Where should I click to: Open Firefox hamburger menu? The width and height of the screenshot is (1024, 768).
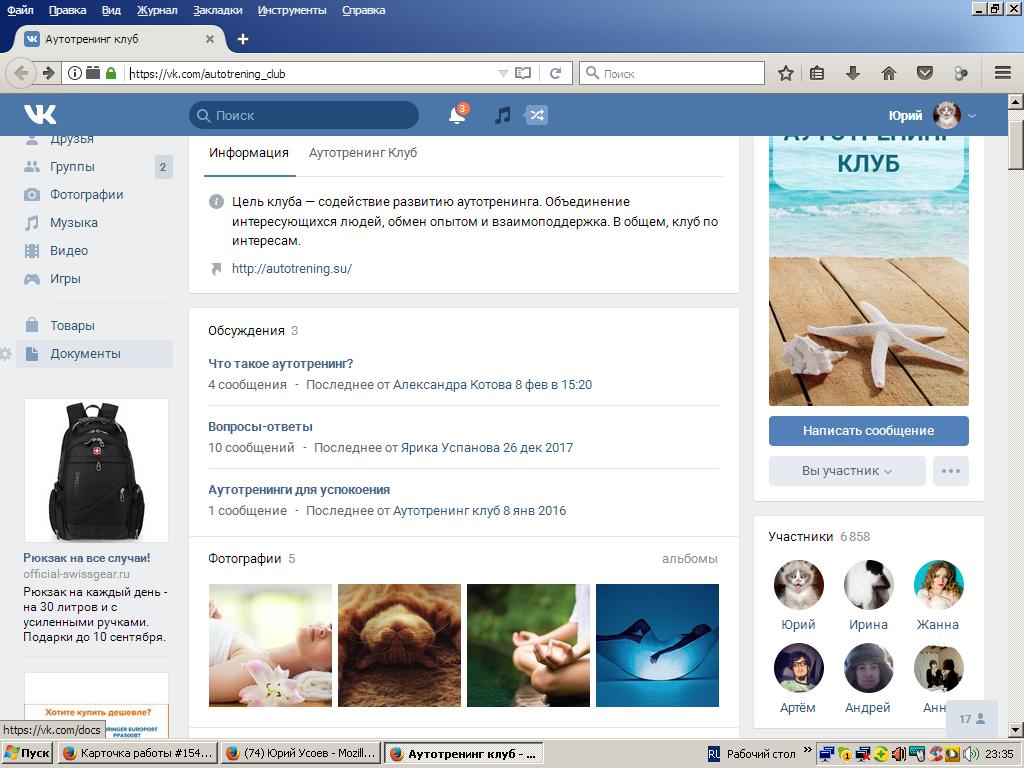[1003, 73]
